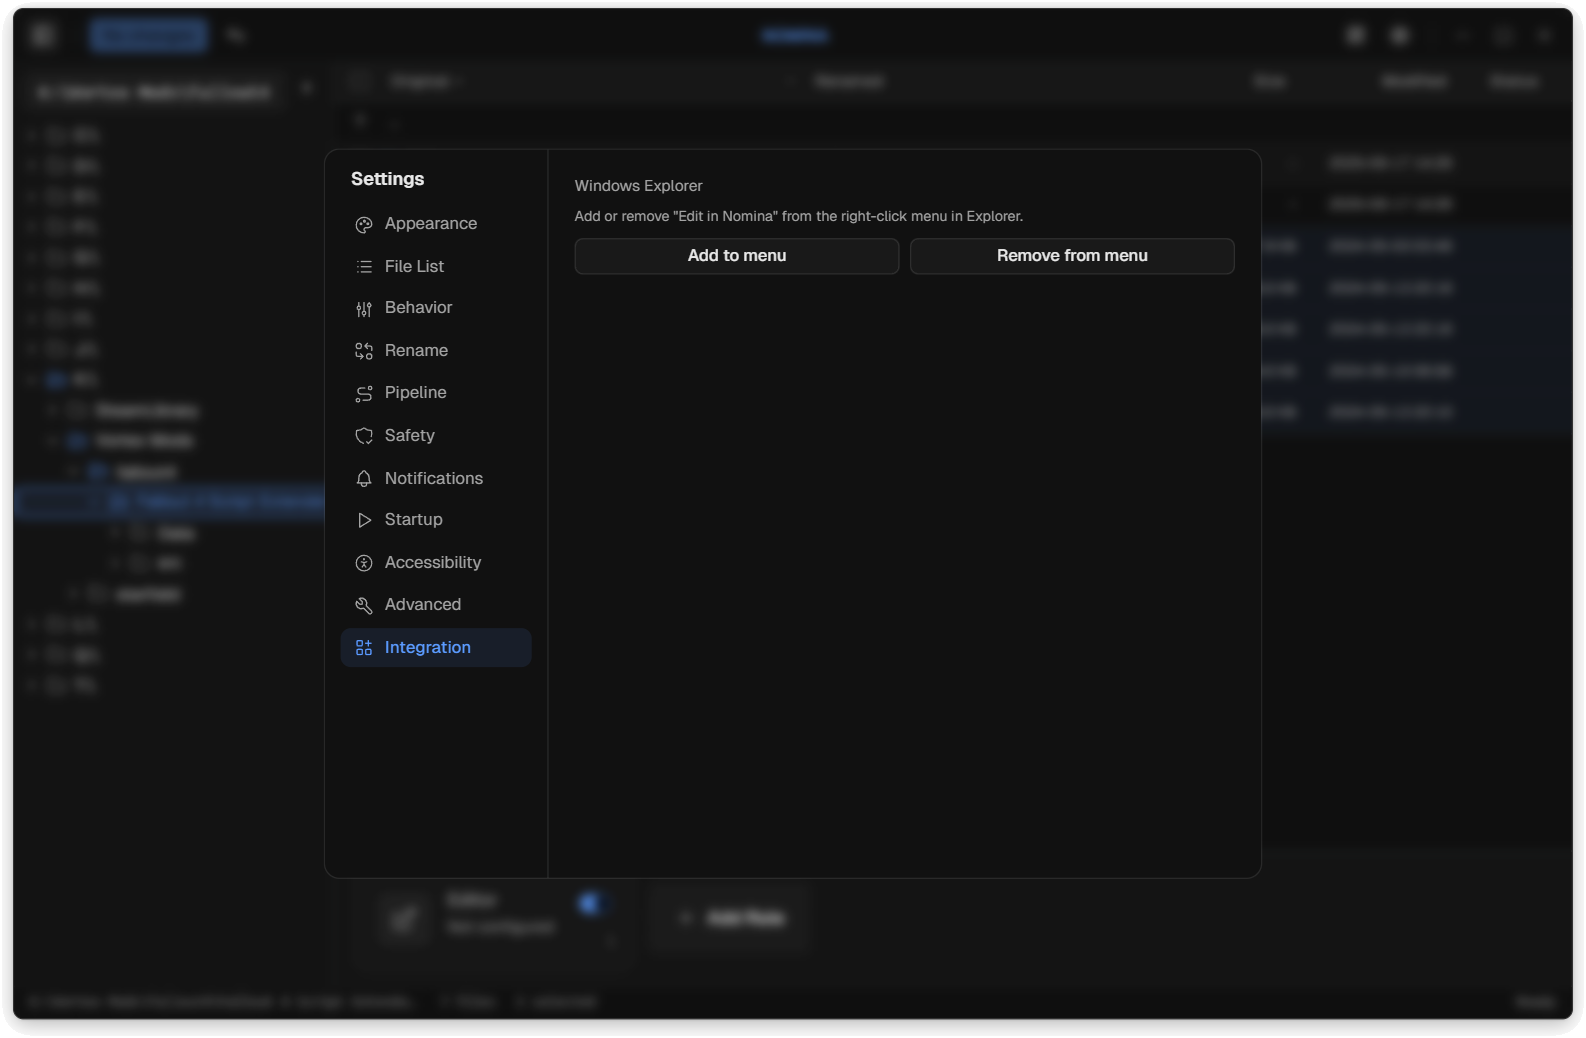Viewport: 1586px width, 1038px height.
Task: Switch to the Accessibility settings section
Action: click(432, 562)
